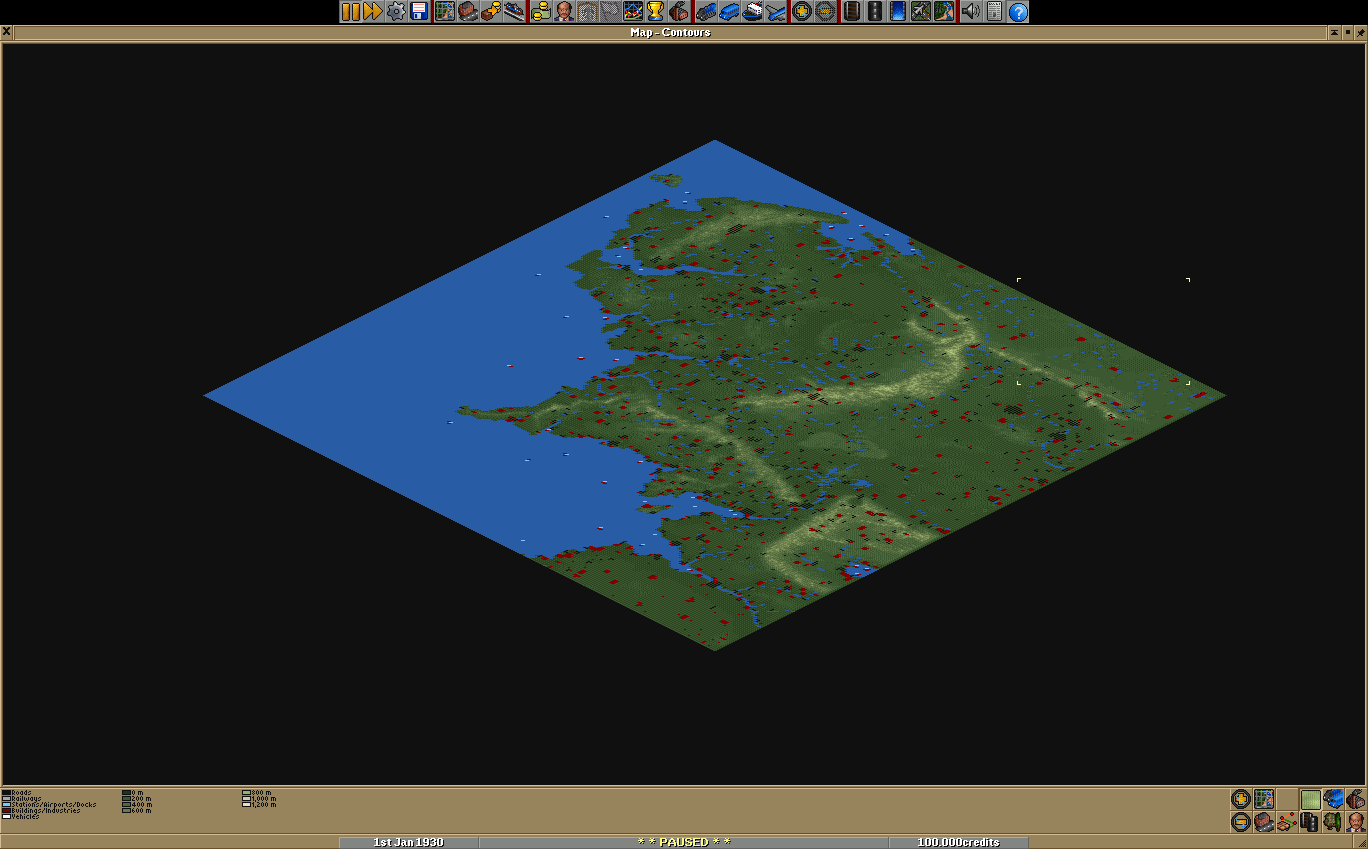Show vehicles on the smallmap
This screenshot has width=1368, height=849.
(1333, 799)
